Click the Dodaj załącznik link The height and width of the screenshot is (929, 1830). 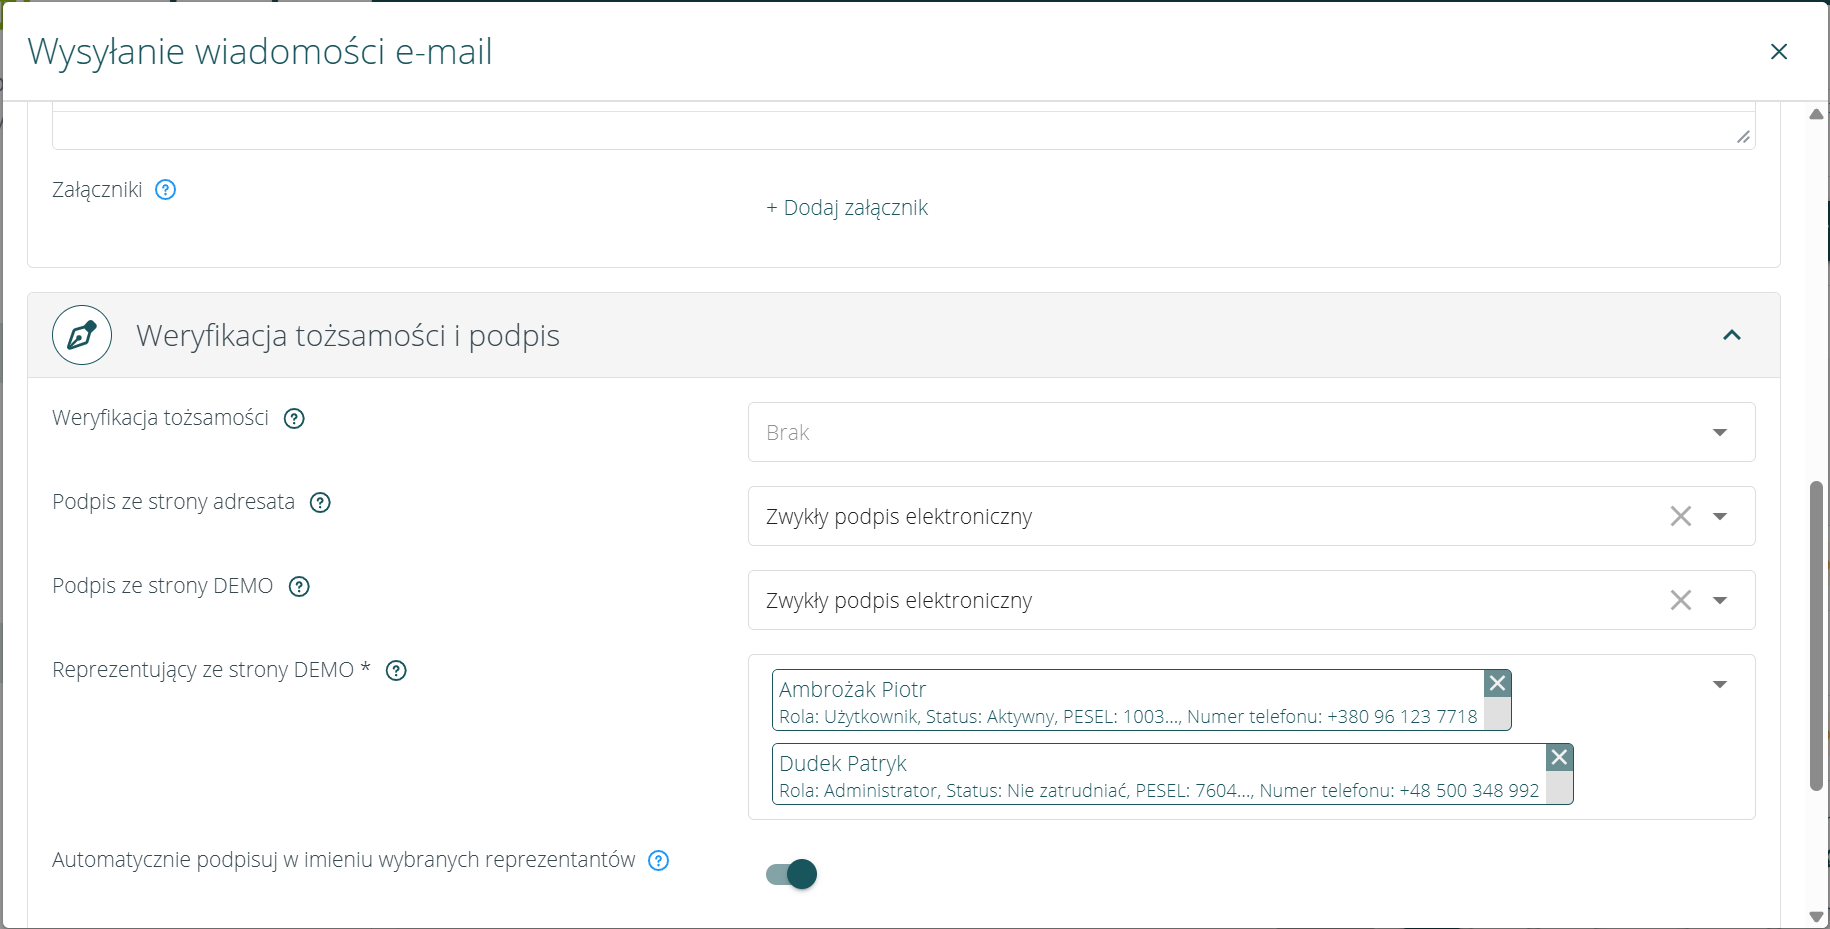pyautogui.click(x=847, y=208)
